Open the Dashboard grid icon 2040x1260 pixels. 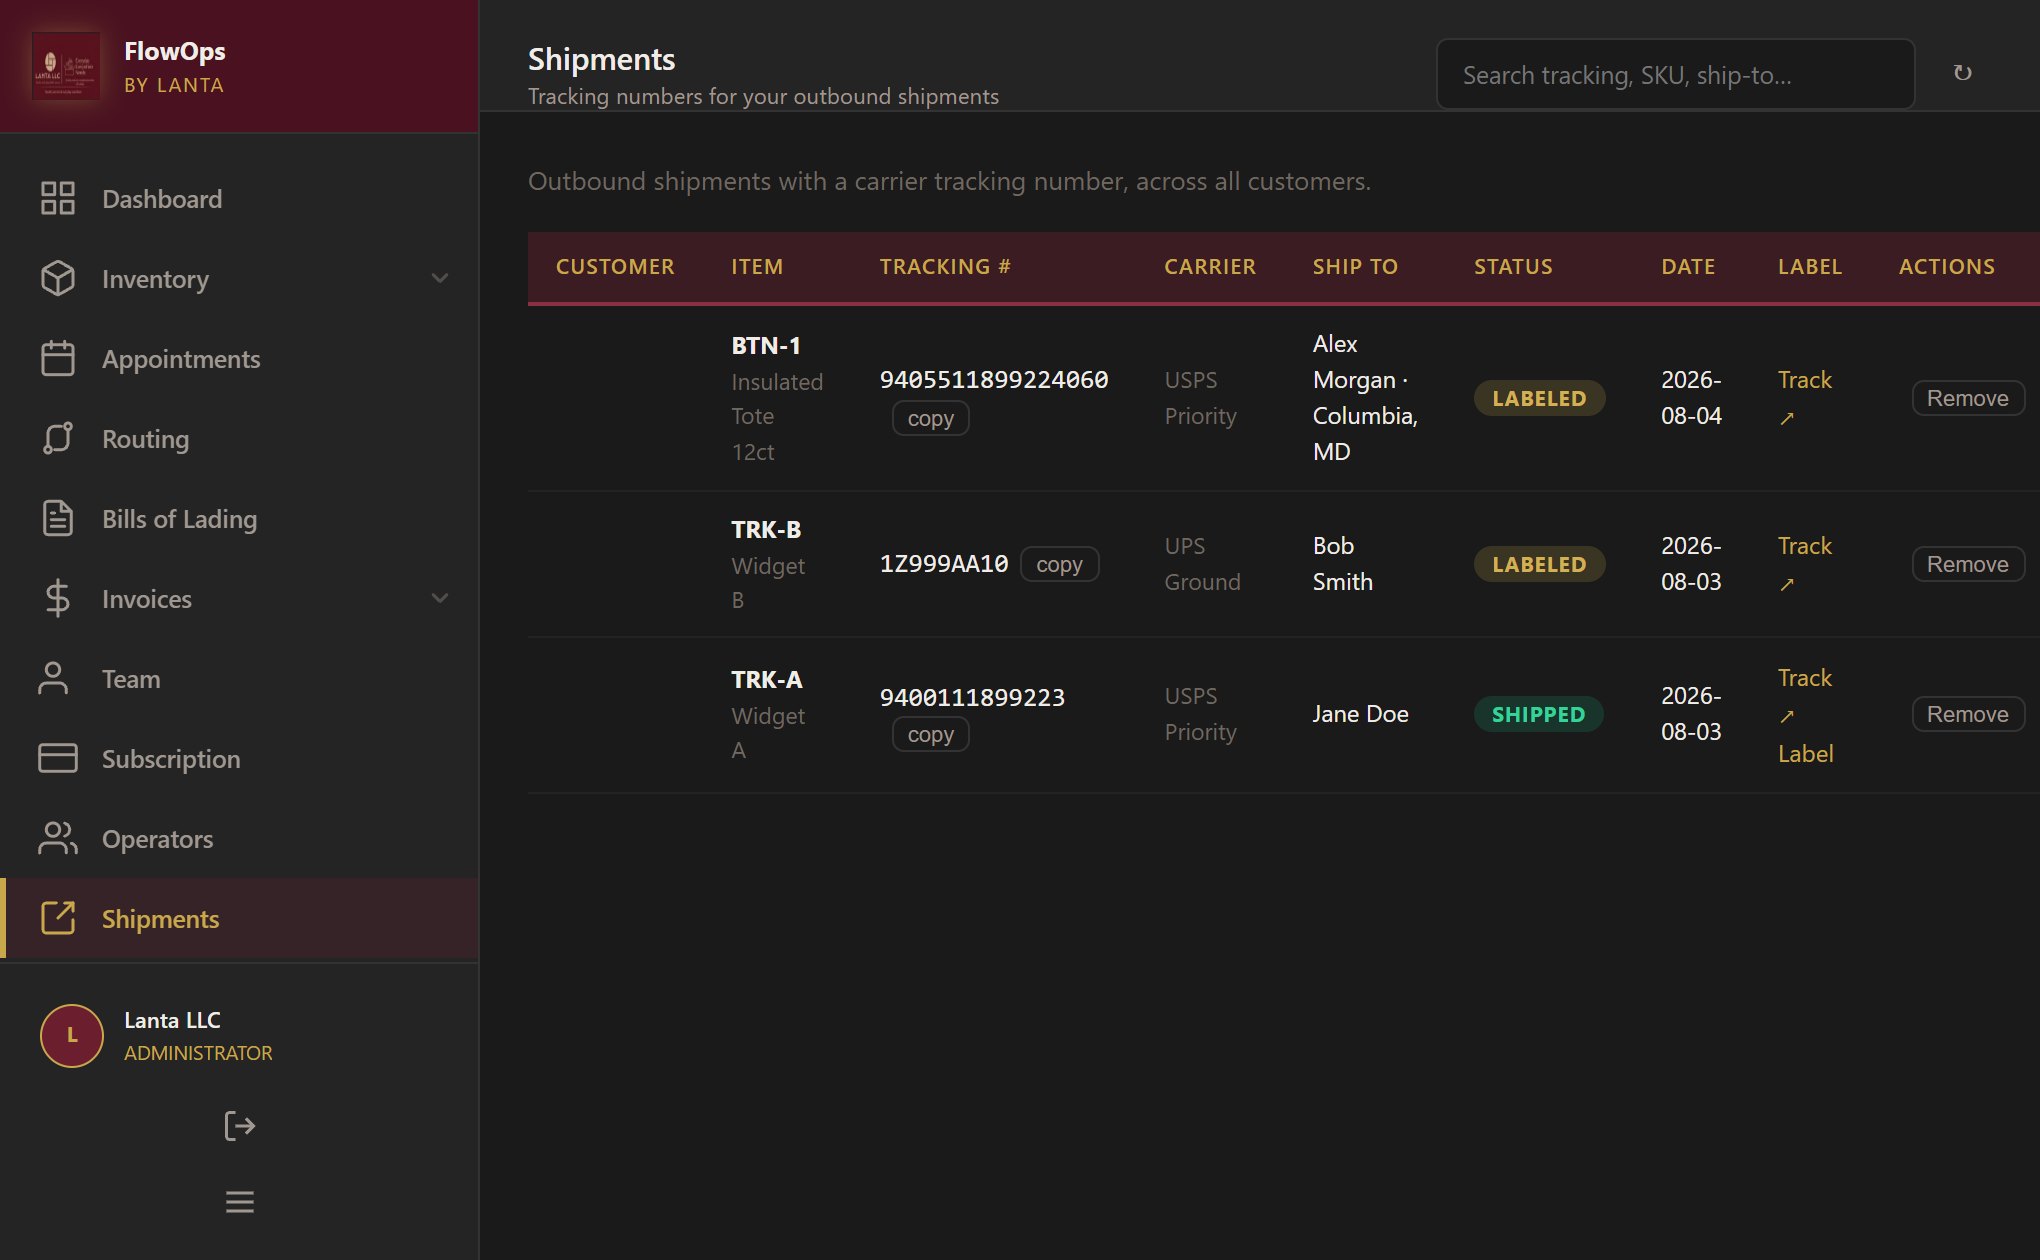click(x=58, y=198)
